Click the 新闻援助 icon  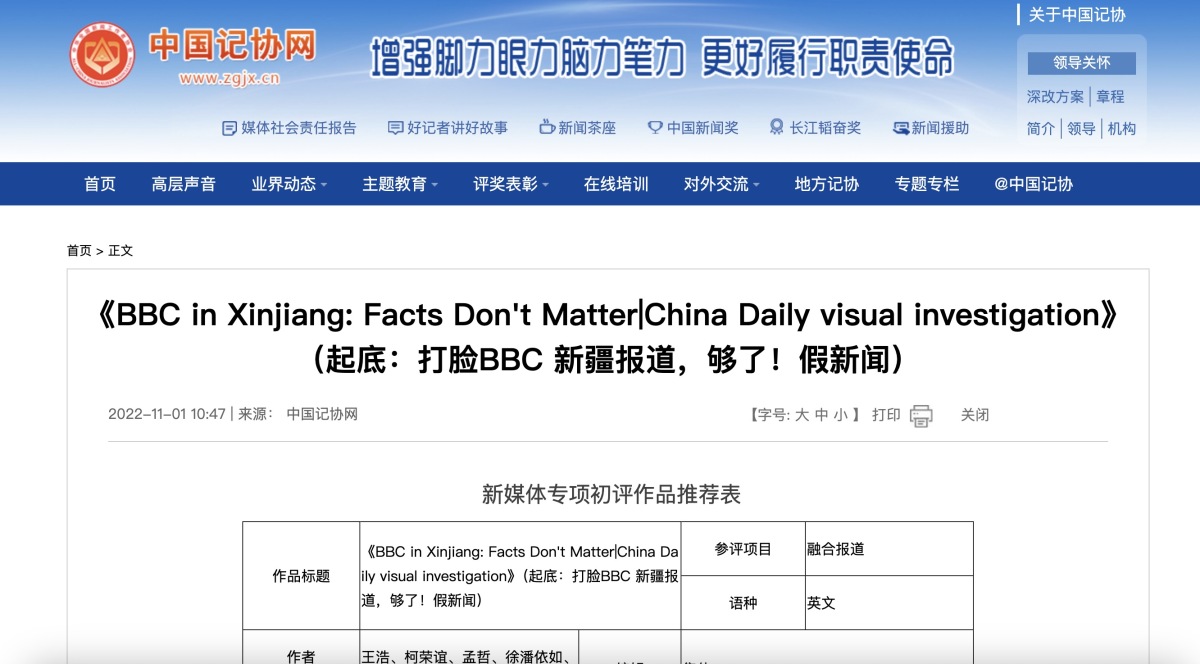tap(900, 128)
